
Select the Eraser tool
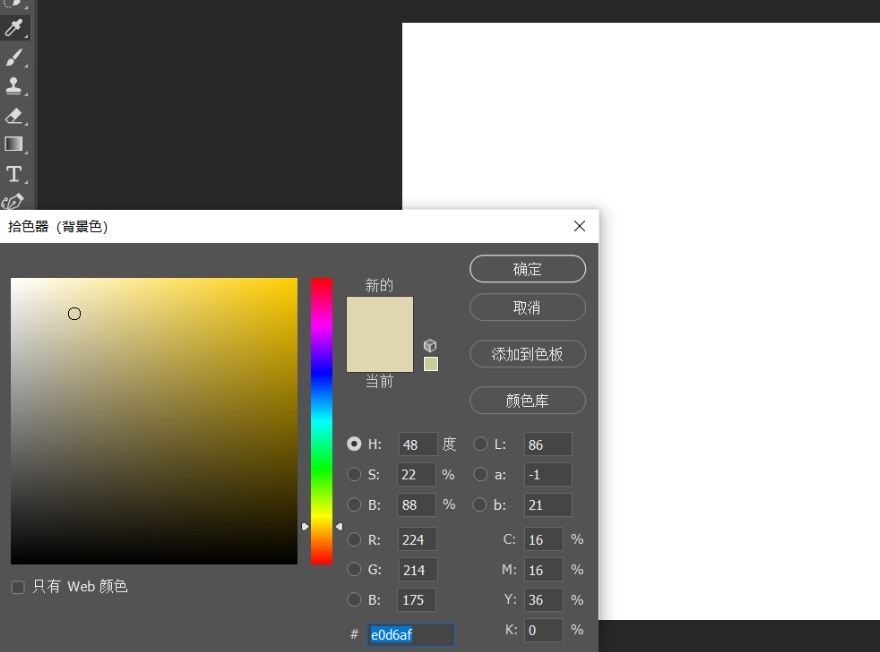click(x=15, y=115)
